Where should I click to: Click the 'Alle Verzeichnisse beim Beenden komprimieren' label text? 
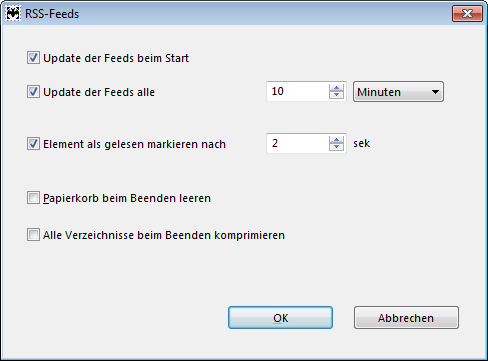[x=164, y=235]
